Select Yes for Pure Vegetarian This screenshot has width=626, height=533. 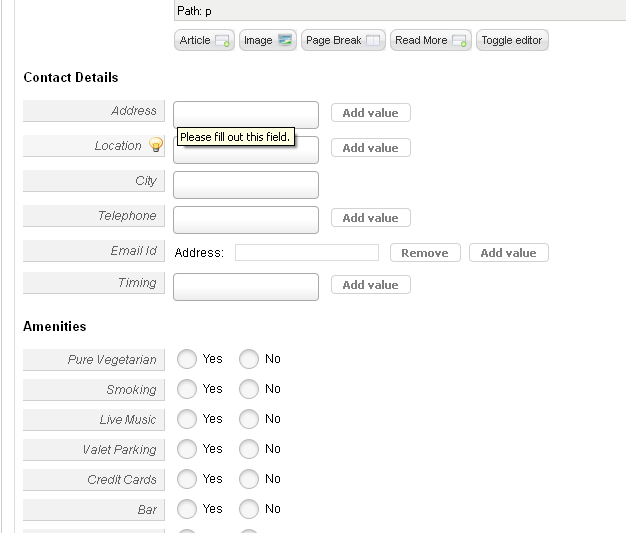click(x=187, y=359)
